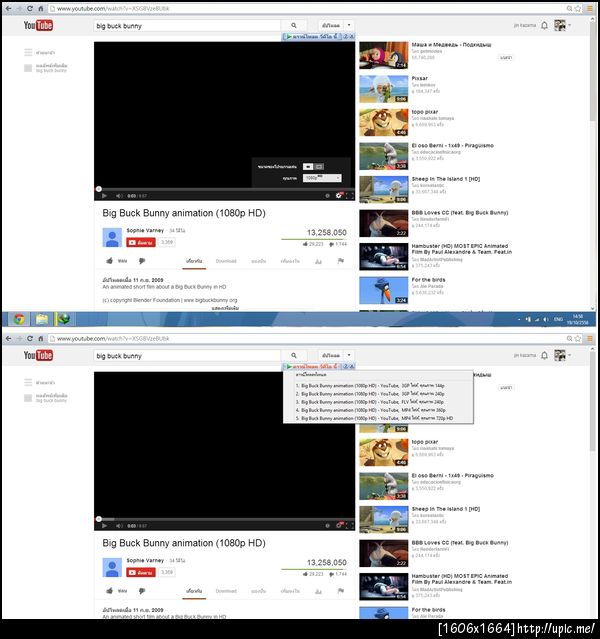Bookmark page with star in top browser
This screenshot has width=600, height=639.
pyautogui.click(x=578, y=9)
